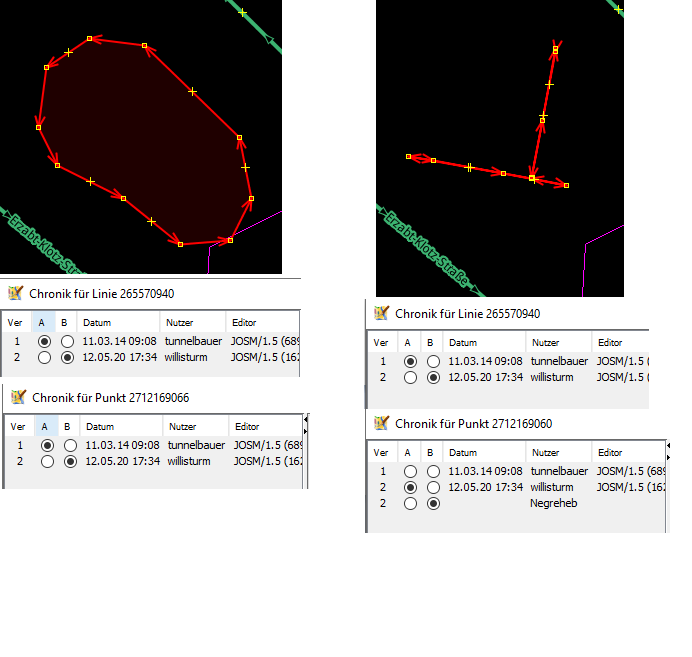Click the JOSM icon in Punkt 2712169066 title

(16, 397)
